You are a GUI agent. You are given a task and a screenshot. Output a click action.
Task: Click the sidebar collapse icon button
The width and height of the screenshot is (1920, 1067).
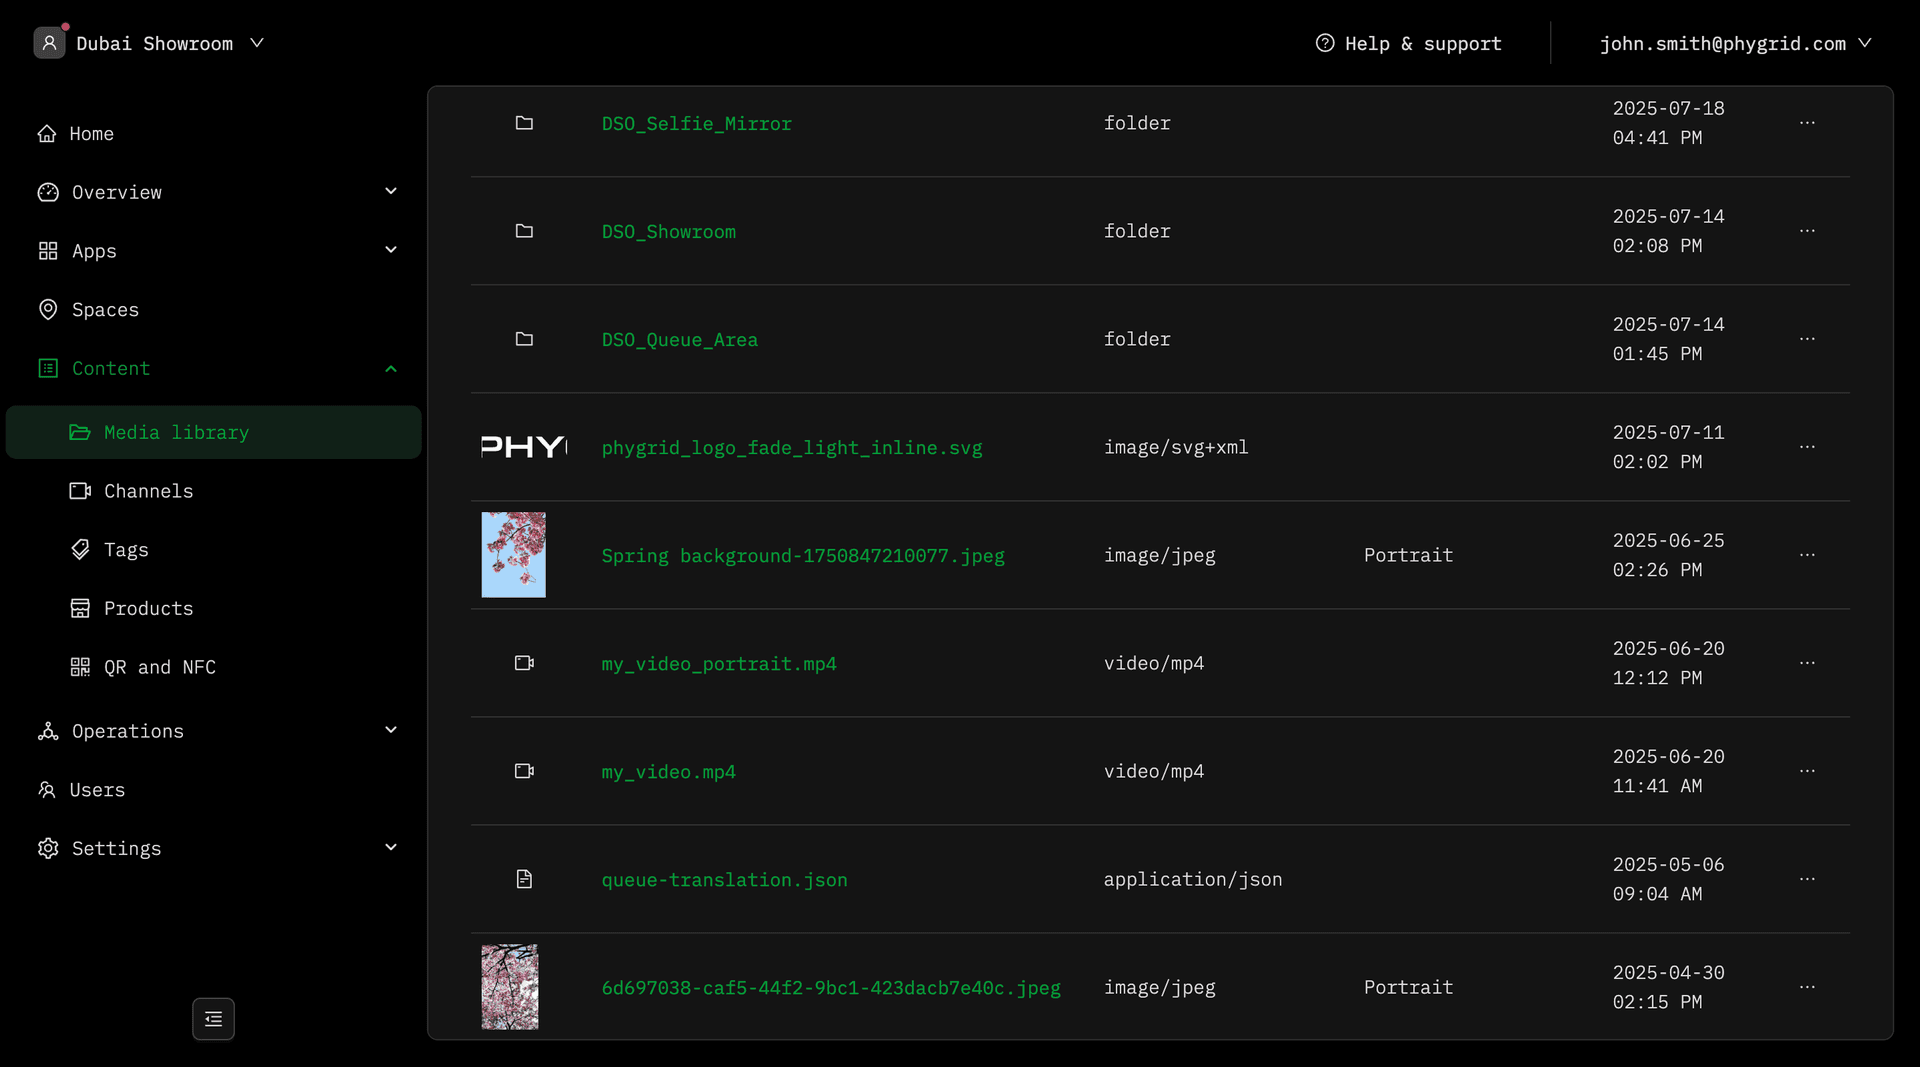click(213, 1019)
